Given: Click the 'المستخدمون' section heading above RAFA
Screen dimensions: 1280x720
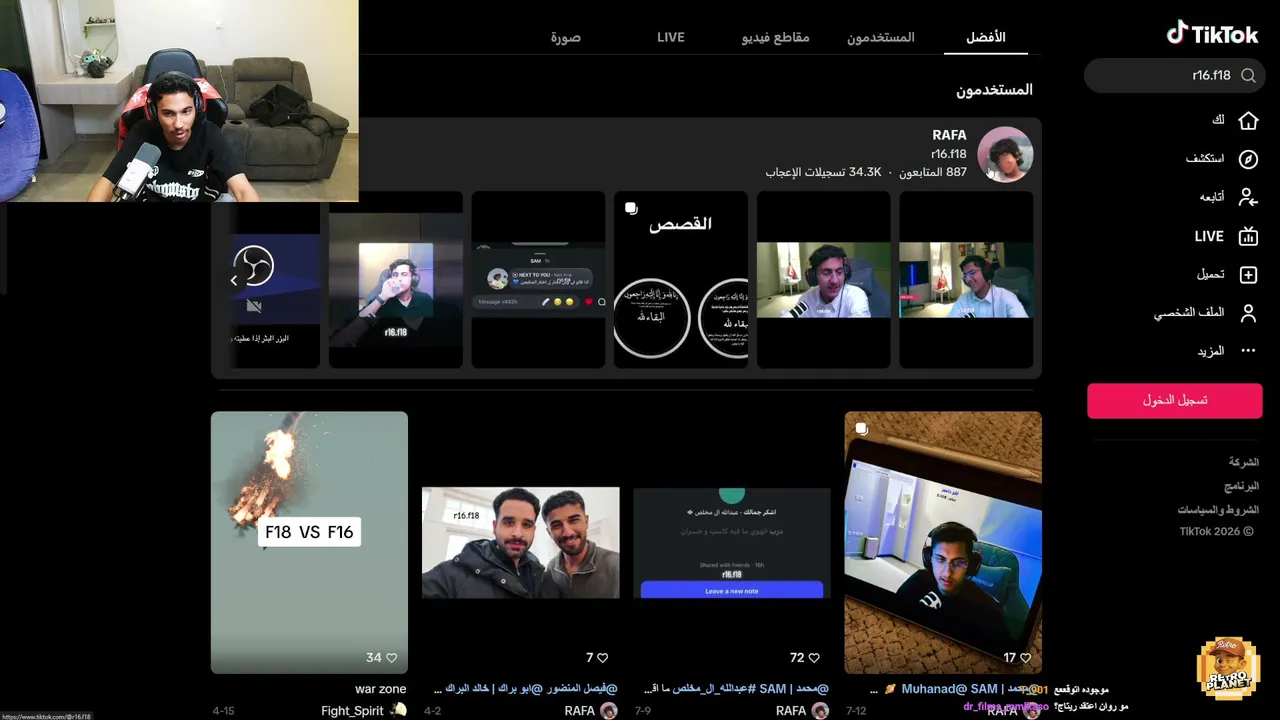Looking at the screenshot, I should click(994, 90).
